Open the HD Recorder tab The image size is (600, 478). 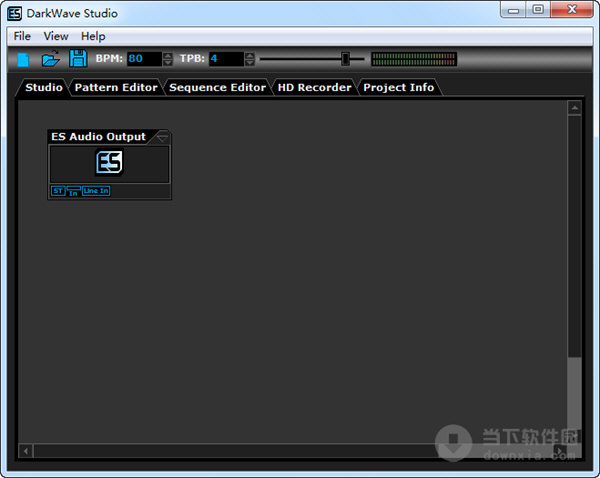(x=314, y=88)
